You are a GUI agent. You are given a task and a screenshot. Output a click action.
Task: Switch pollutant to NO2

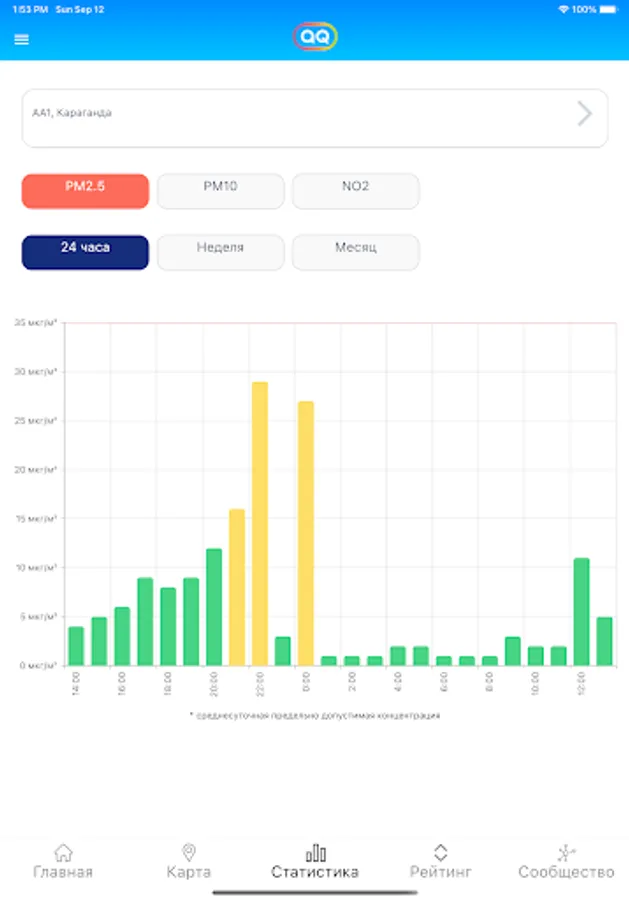[x=356, y=191]
